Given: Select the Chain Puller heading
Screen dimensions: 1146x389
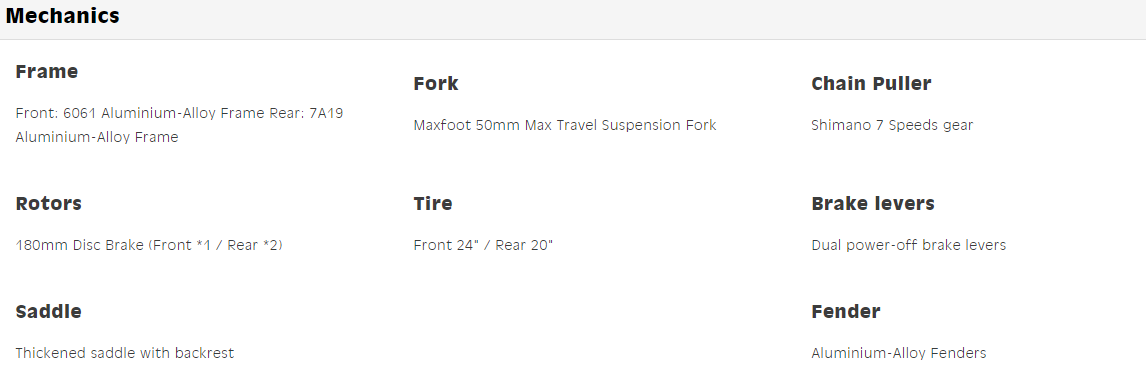Looking at the screenshot, I should coord(871,83).
